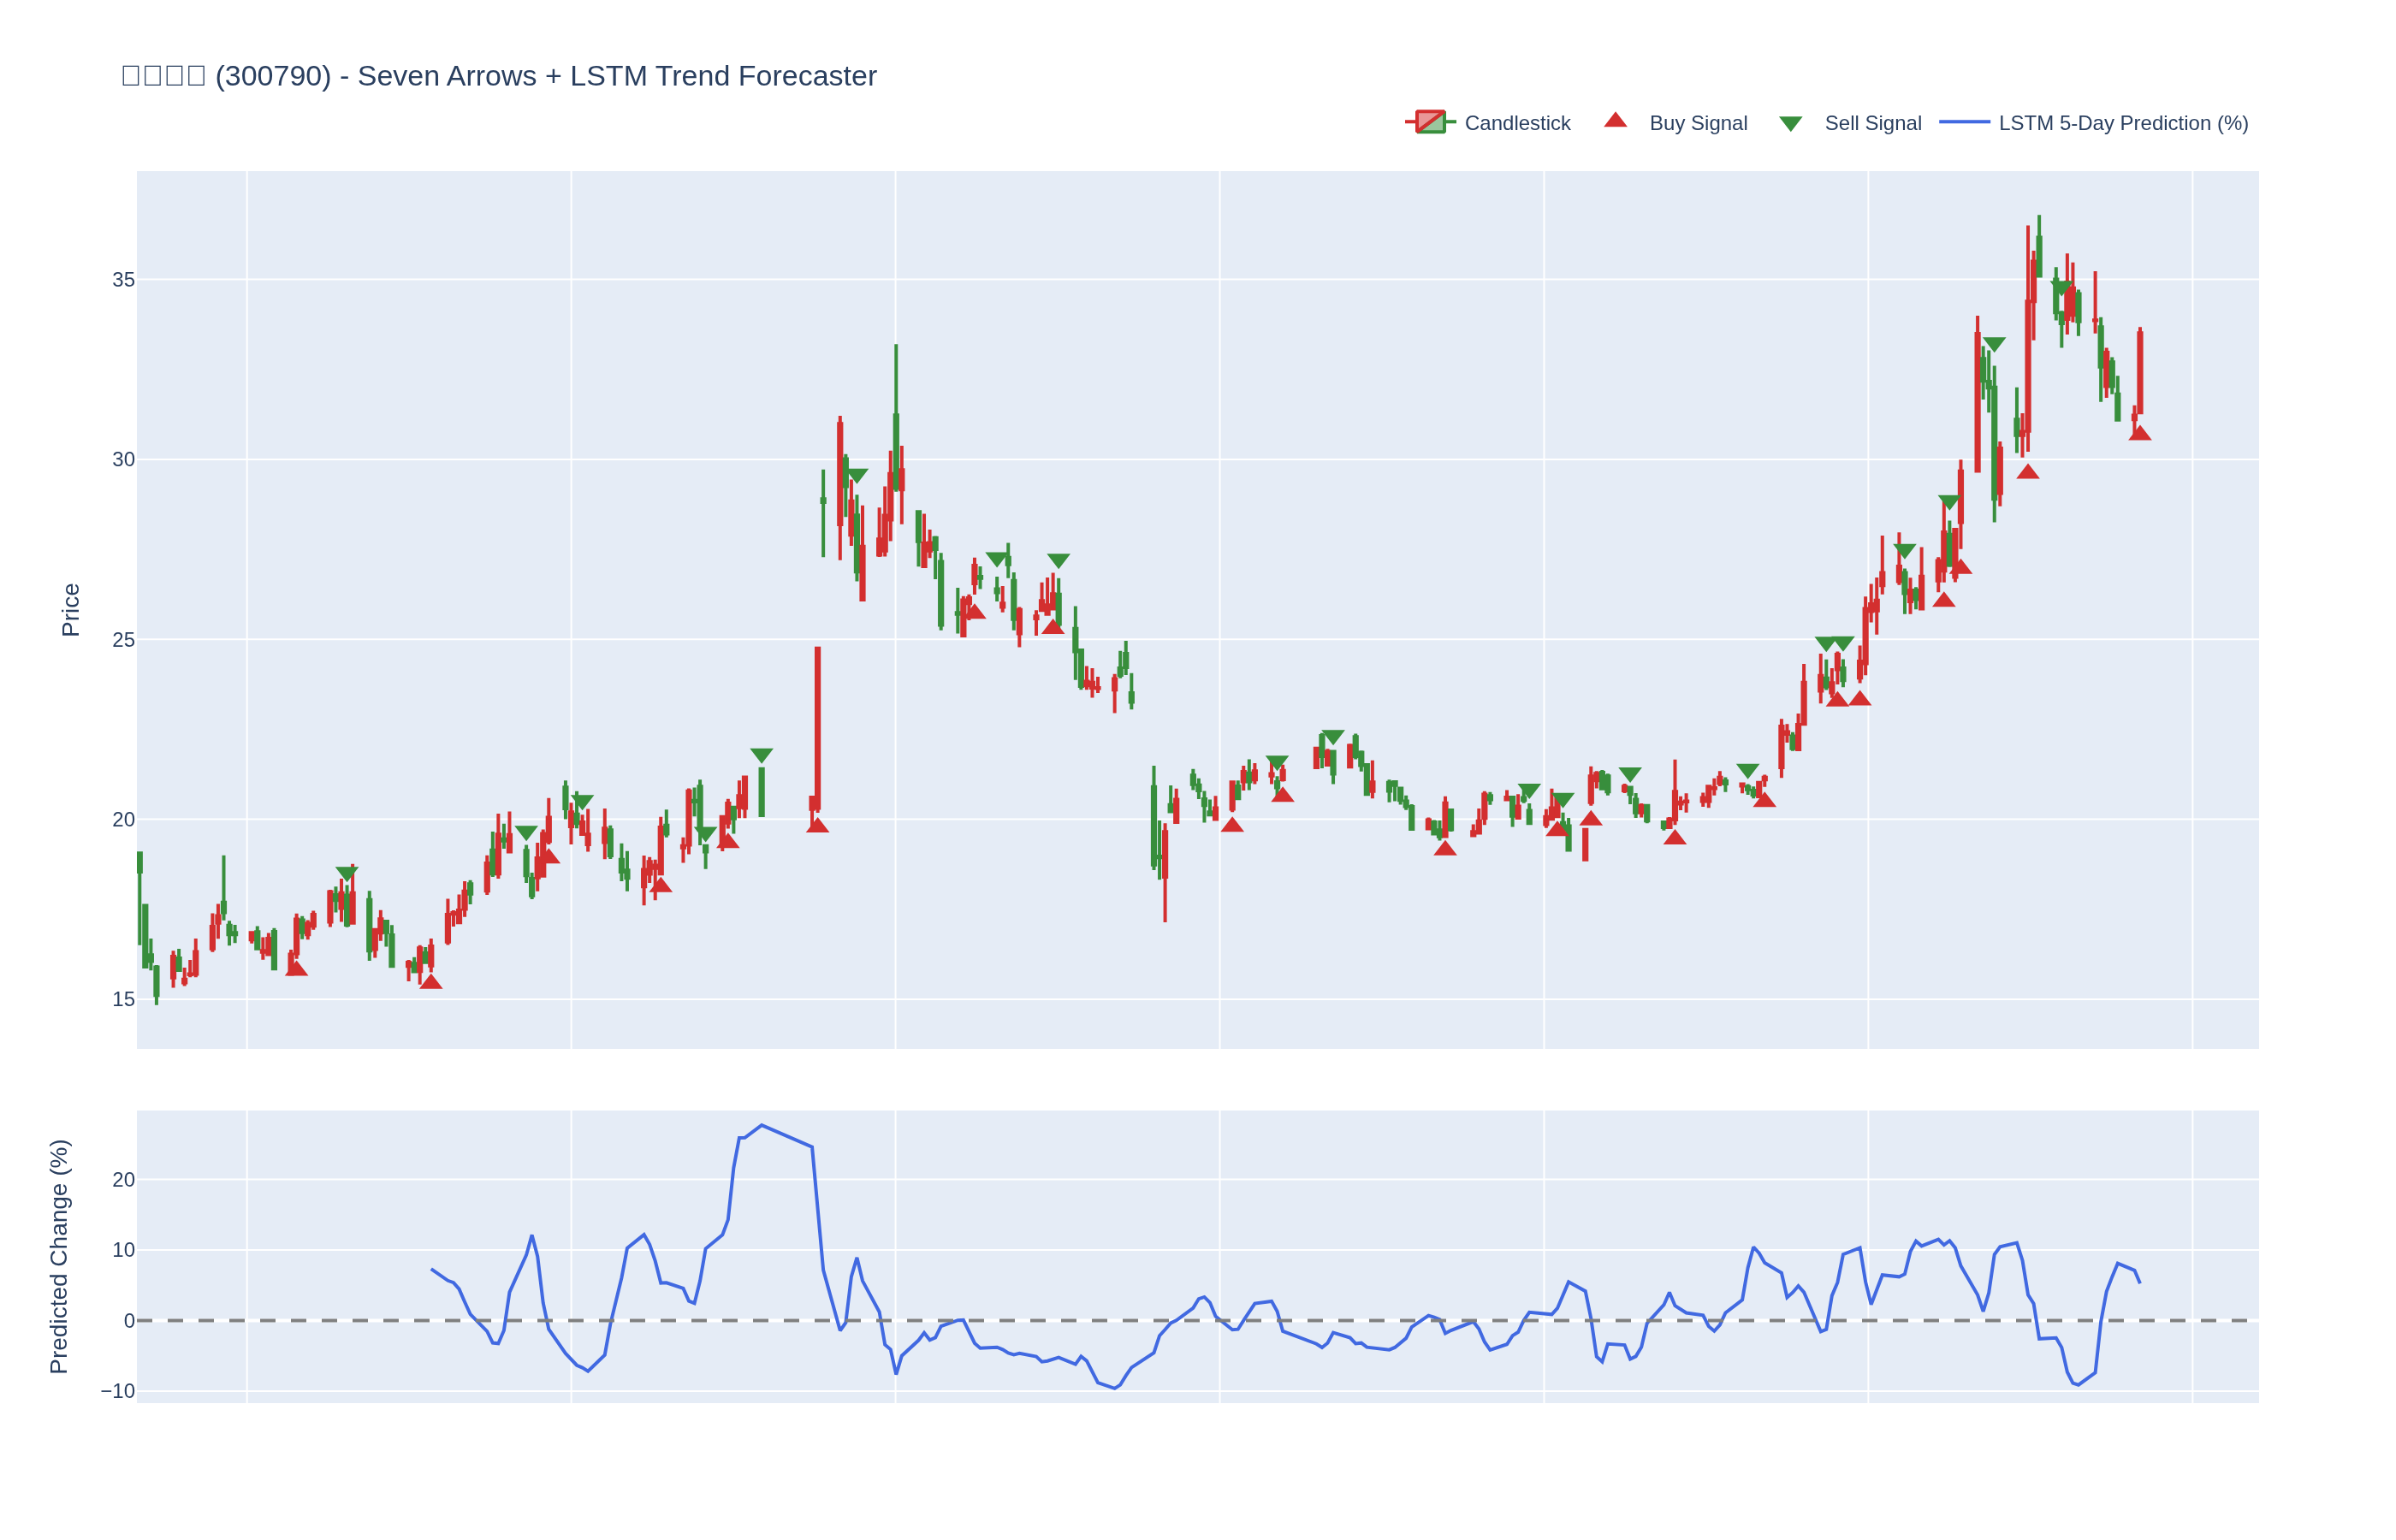Click the Price y-axis title
The height and width of the screenshot is (1540, 2396).
point(70,610)
